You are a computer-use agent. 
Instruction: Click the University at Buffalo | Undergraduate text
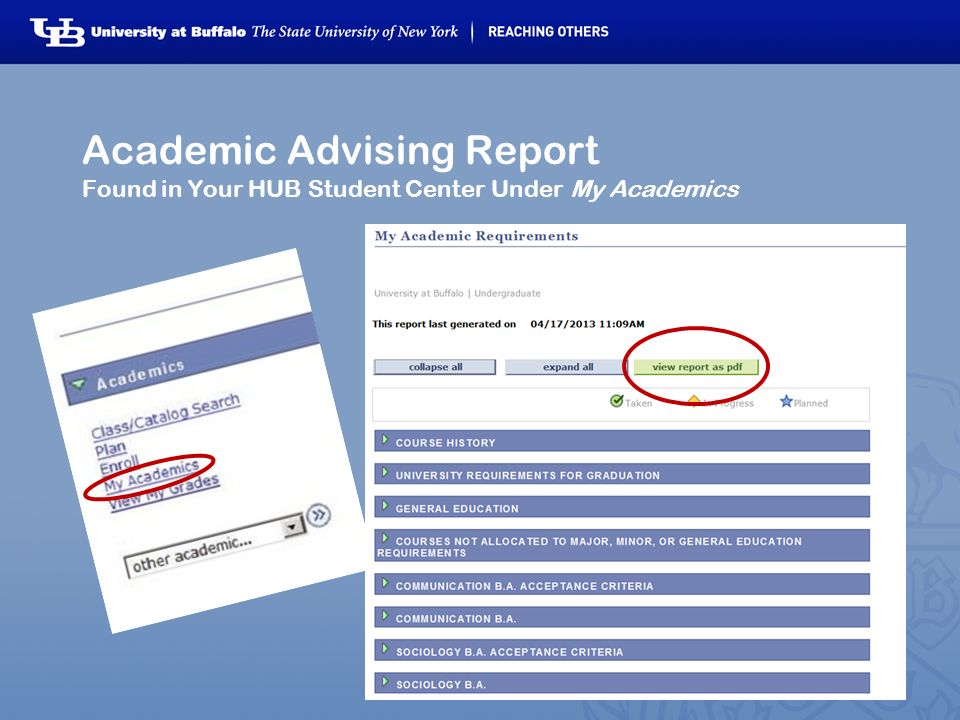point(457,293)
